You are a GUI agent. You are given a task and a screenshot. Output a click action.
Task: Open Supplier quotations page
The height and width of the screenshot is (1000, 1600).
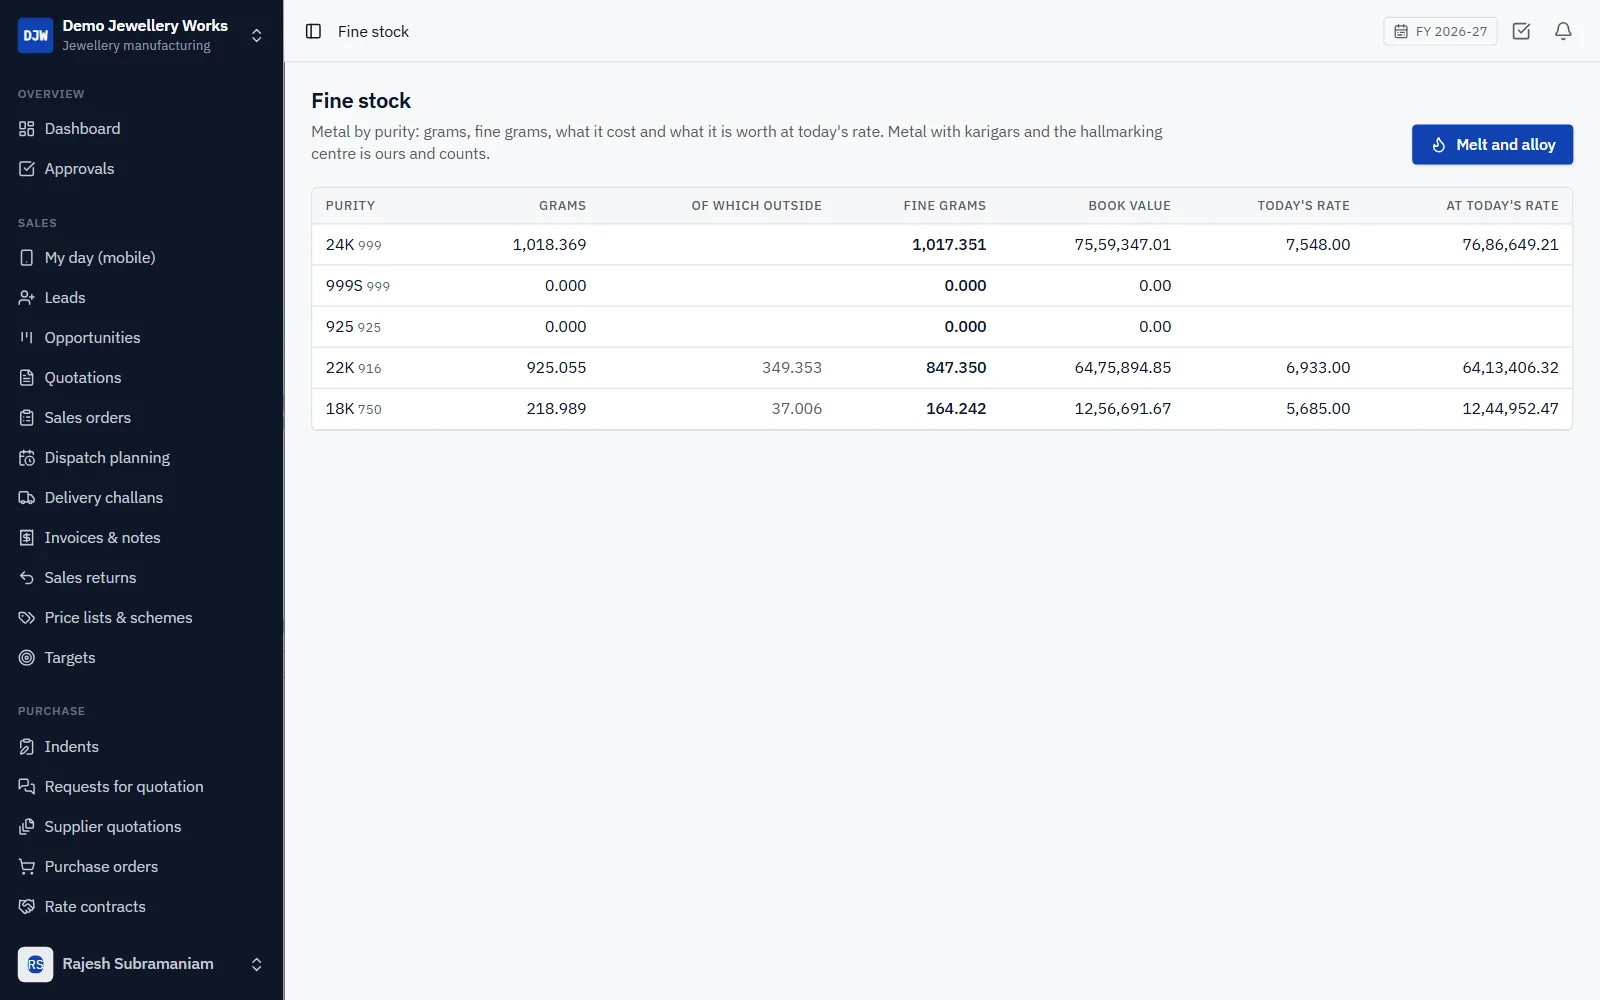pos(141,827)
